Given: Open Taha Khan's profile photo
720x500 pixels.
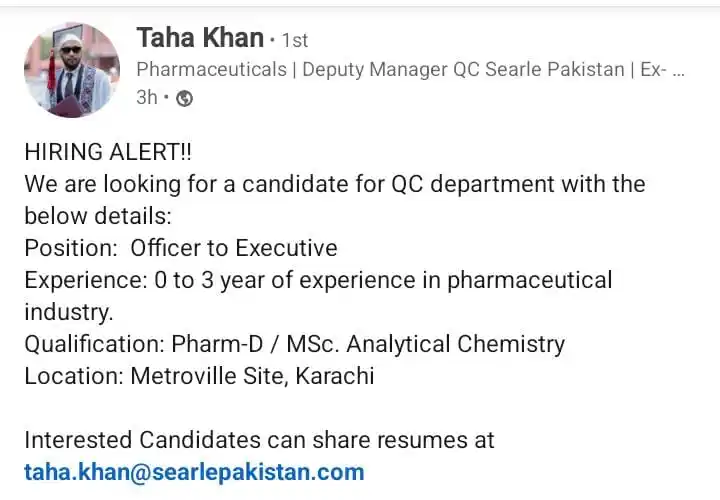Looking at the screenshot, I should pos(72,70).
